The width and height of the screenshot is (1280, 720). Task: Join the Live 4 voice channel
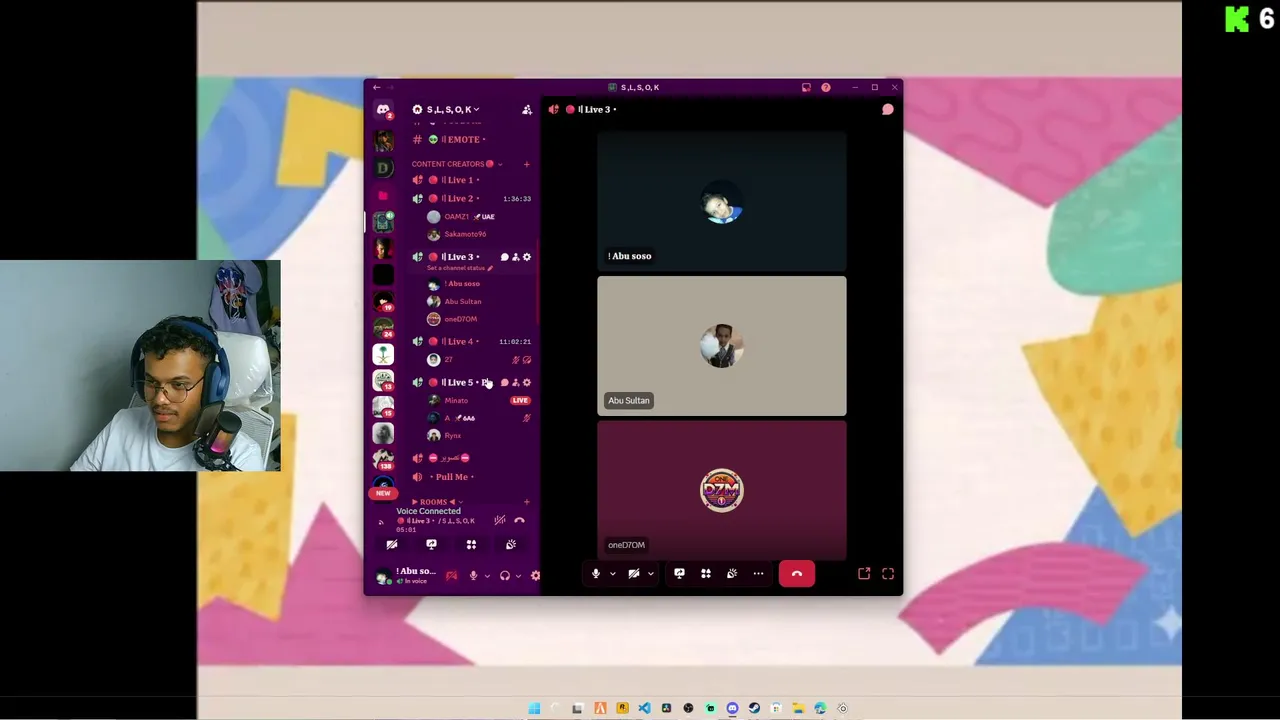(x=470, y=341)
